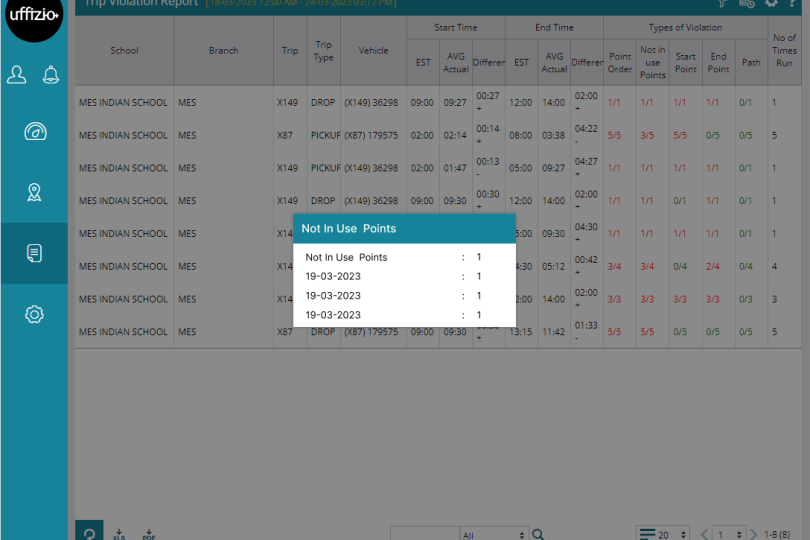This screenshot has height=540, width=810.
Task: Click the refresh button at bottom left
Action: (89, 534)
